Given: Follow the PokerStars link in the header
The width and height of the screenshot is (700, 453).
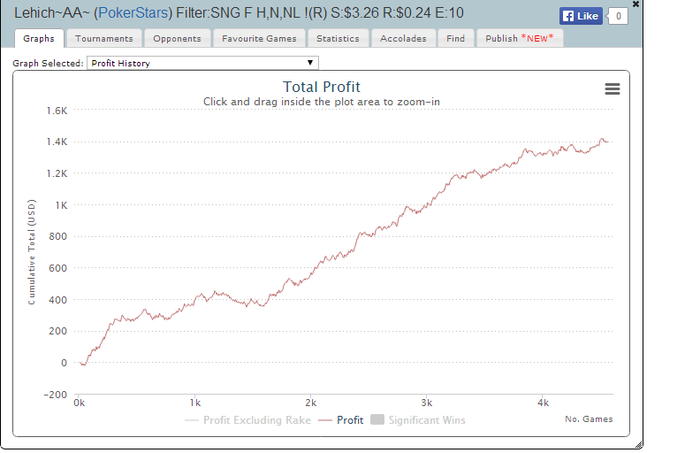Looking at the screenshot, I should pyautogui.click(x=133, y=13).
